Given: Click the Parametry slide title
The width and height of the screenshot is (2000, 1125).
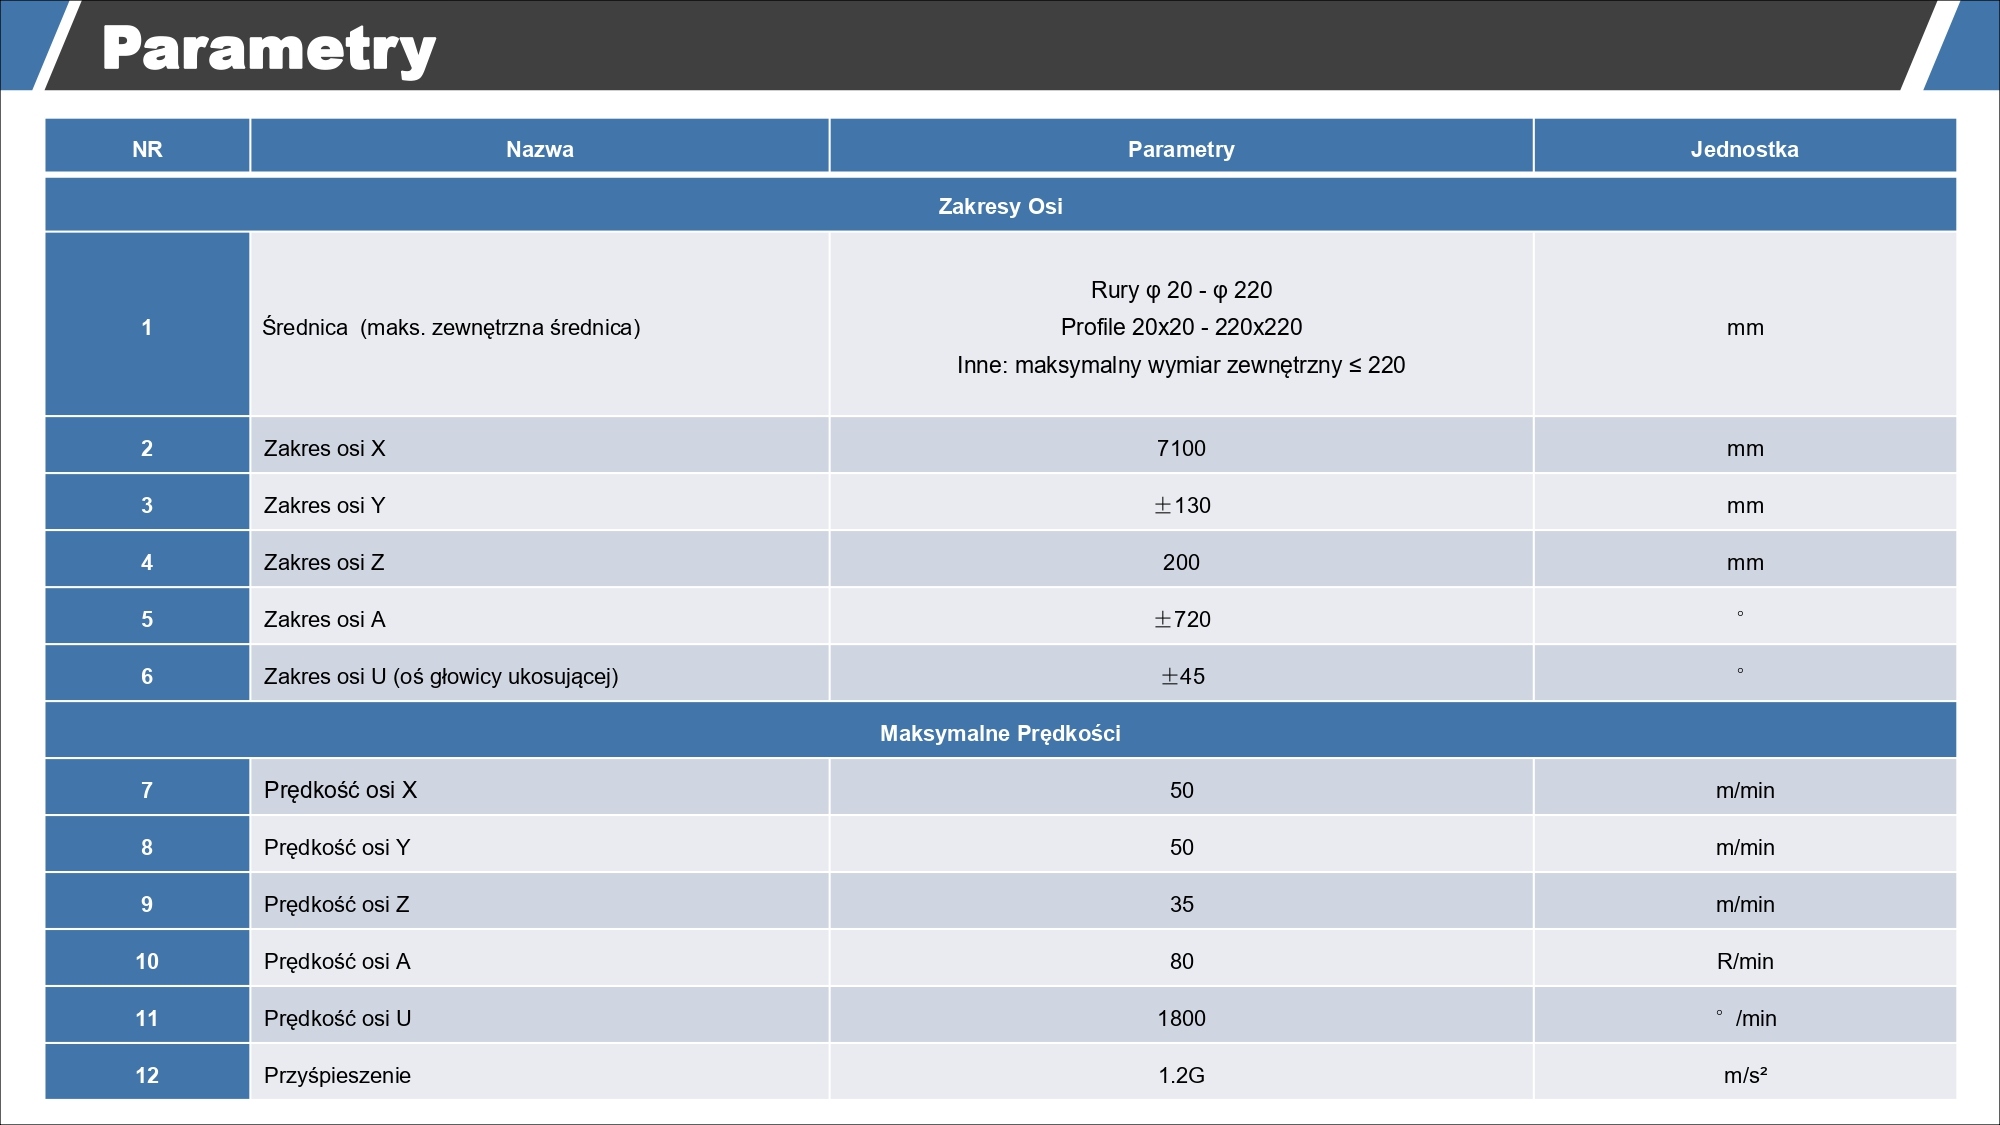Looking at the screenshot, I should click(268, 48).
